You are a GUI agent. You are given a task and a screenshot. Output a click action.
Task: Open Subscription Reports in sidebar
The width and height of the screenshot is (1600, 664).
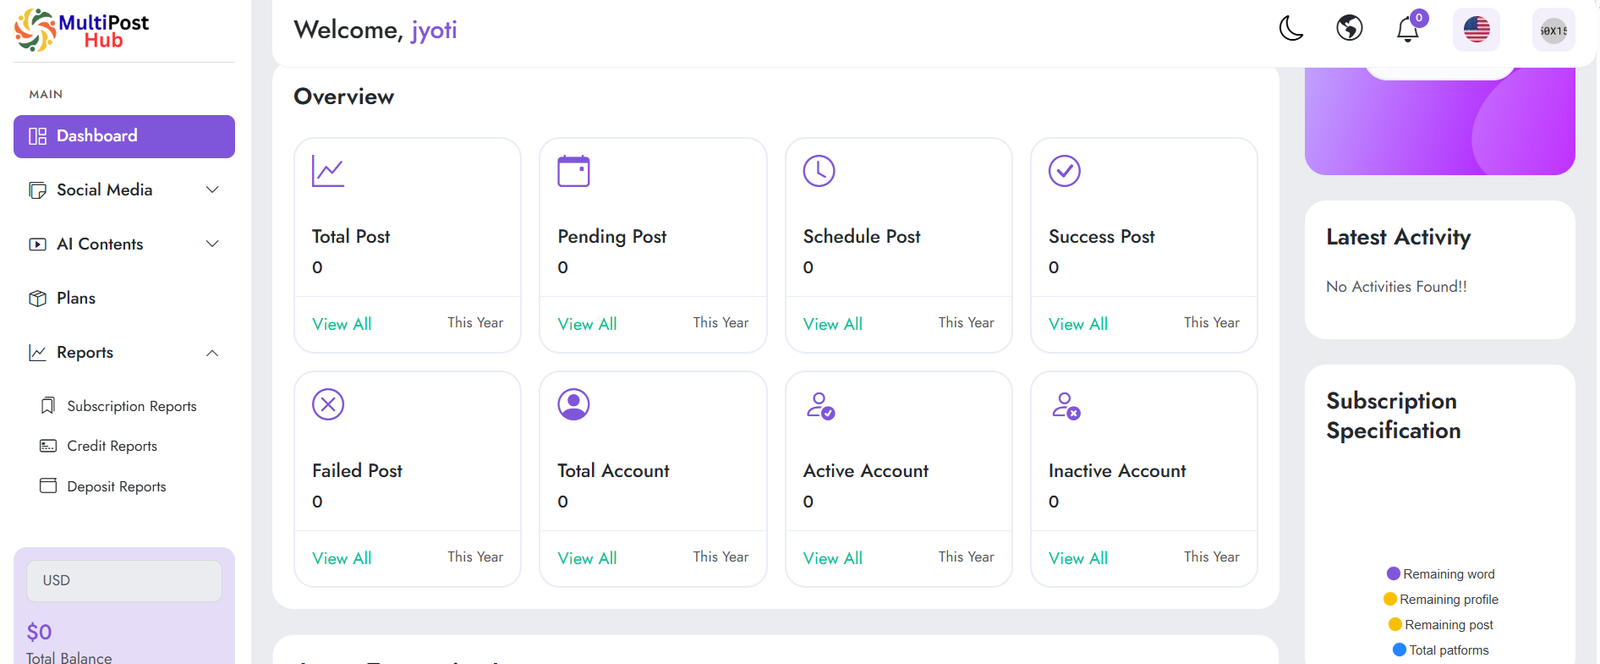click(131, 406)
